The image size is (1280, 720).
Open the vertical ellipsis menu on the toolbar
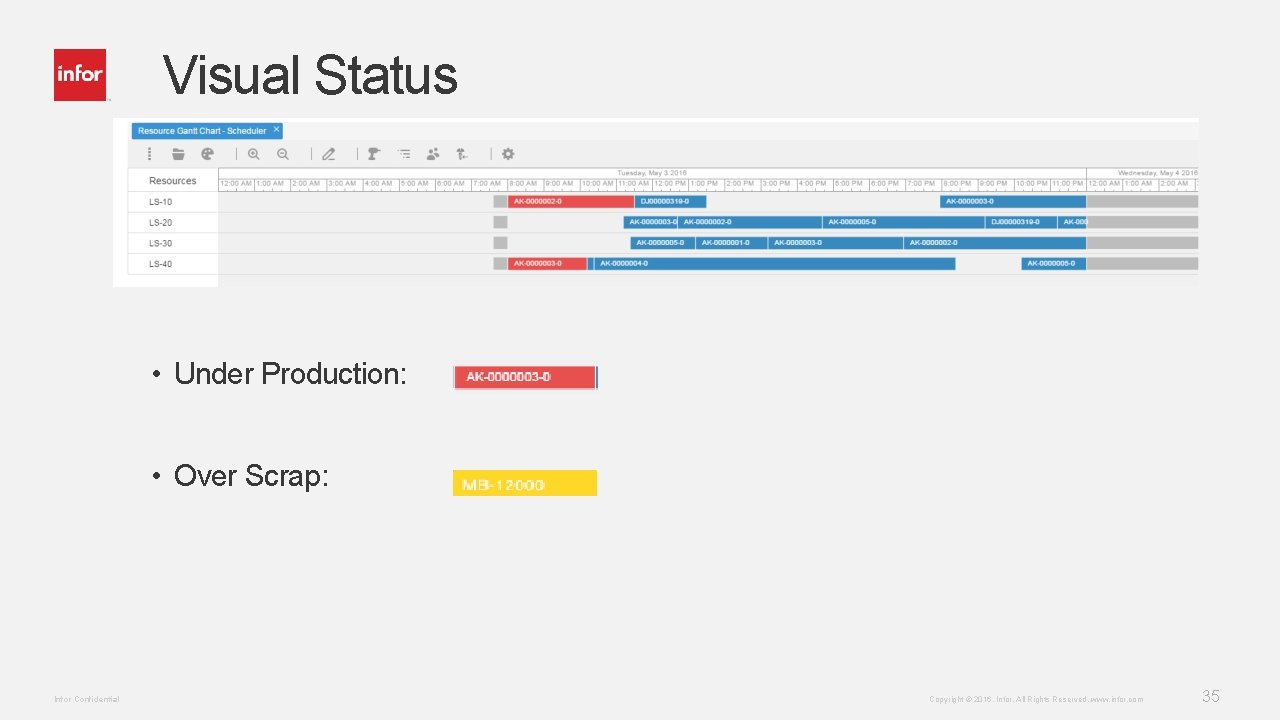tap(149, 153)
